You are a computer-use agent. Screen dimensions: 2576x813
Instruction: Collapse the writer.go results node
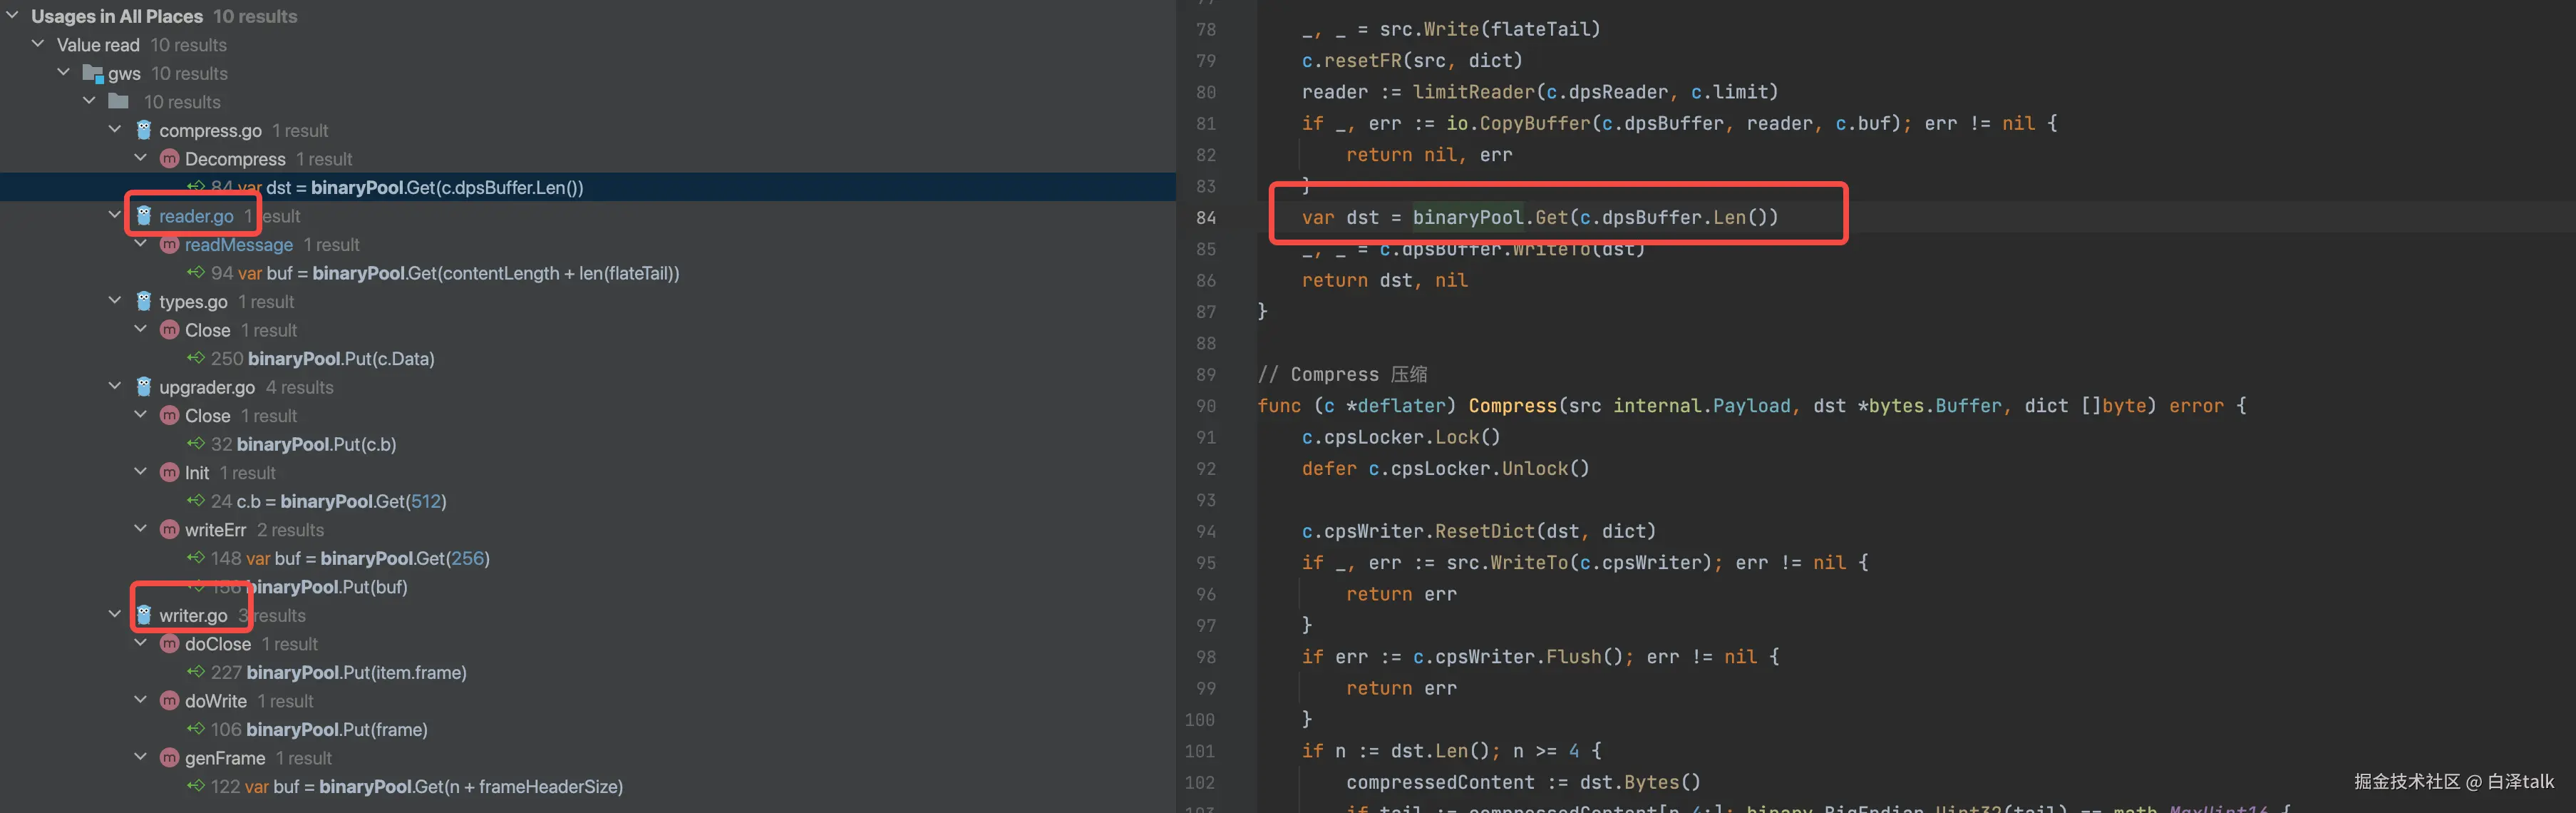point(115,615)
